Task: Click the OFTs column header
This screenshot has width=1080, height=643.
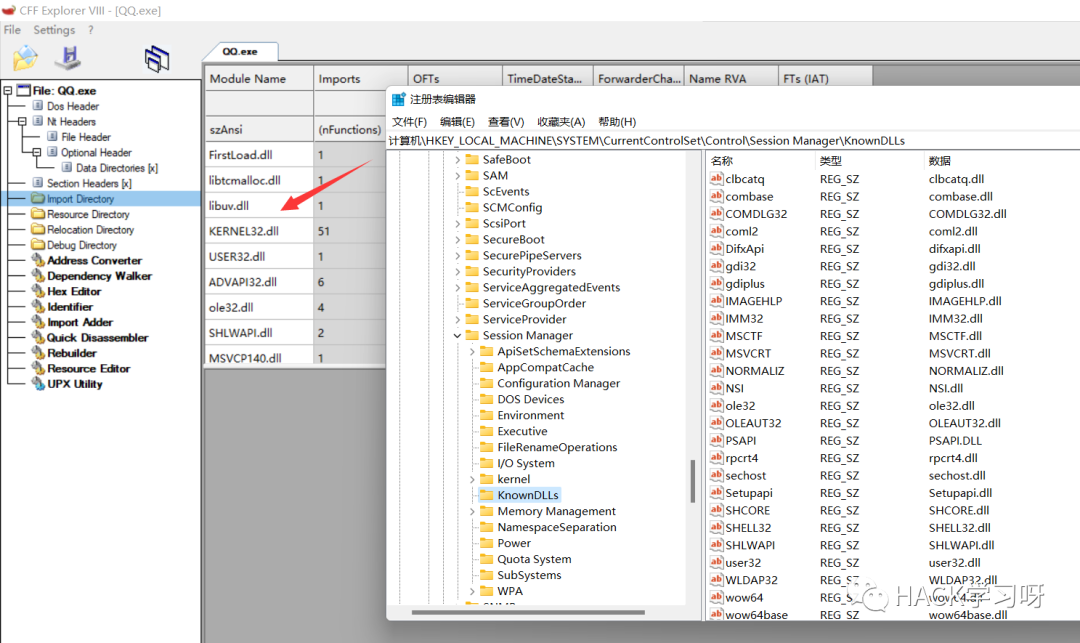Action: coord(455,78)
